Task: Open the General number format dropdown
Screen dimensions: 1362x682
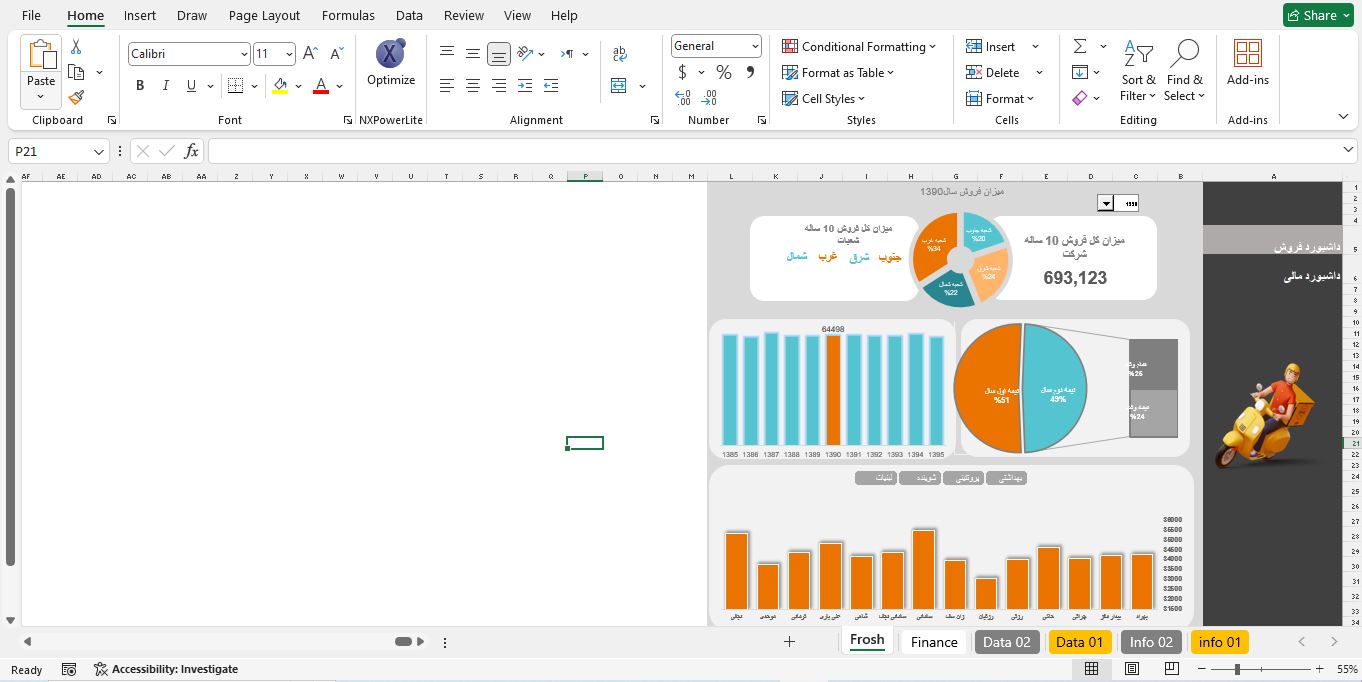Action: (754, 46)
